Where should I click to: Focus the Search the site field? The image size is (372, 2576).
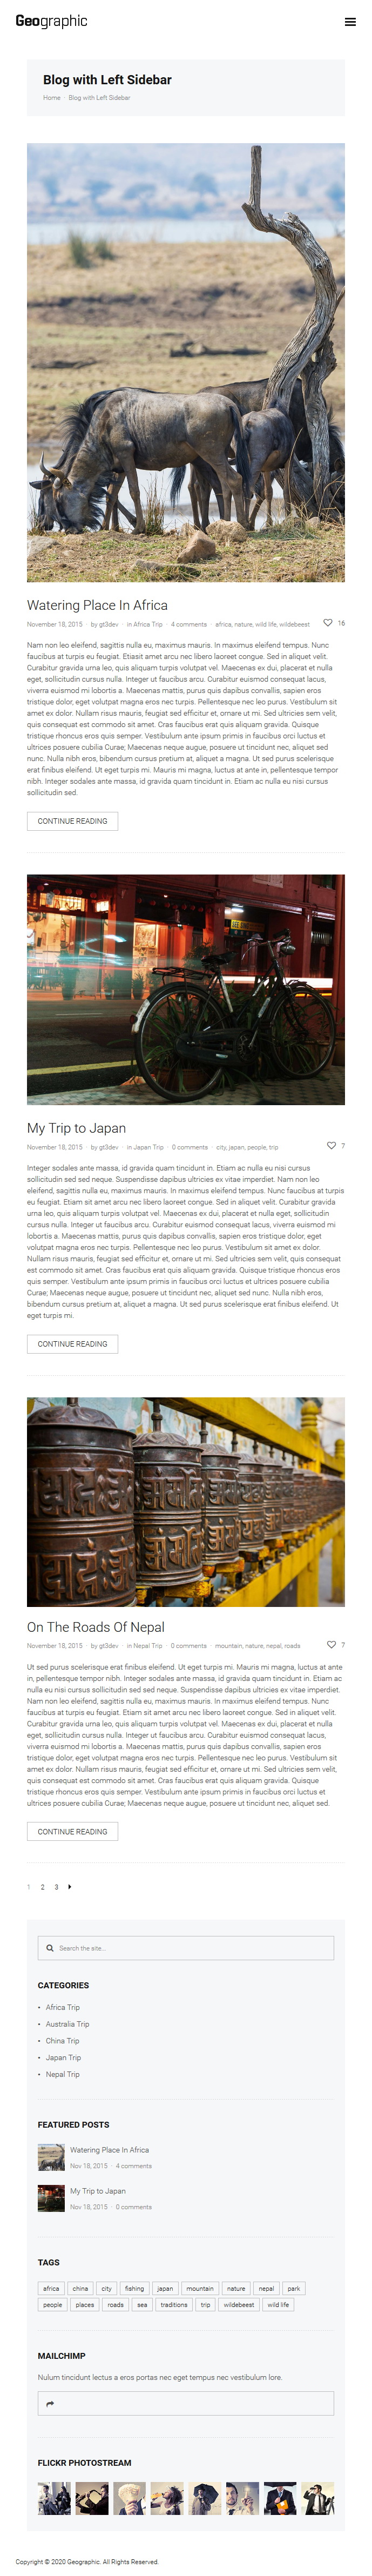(x=186, y=1948)
